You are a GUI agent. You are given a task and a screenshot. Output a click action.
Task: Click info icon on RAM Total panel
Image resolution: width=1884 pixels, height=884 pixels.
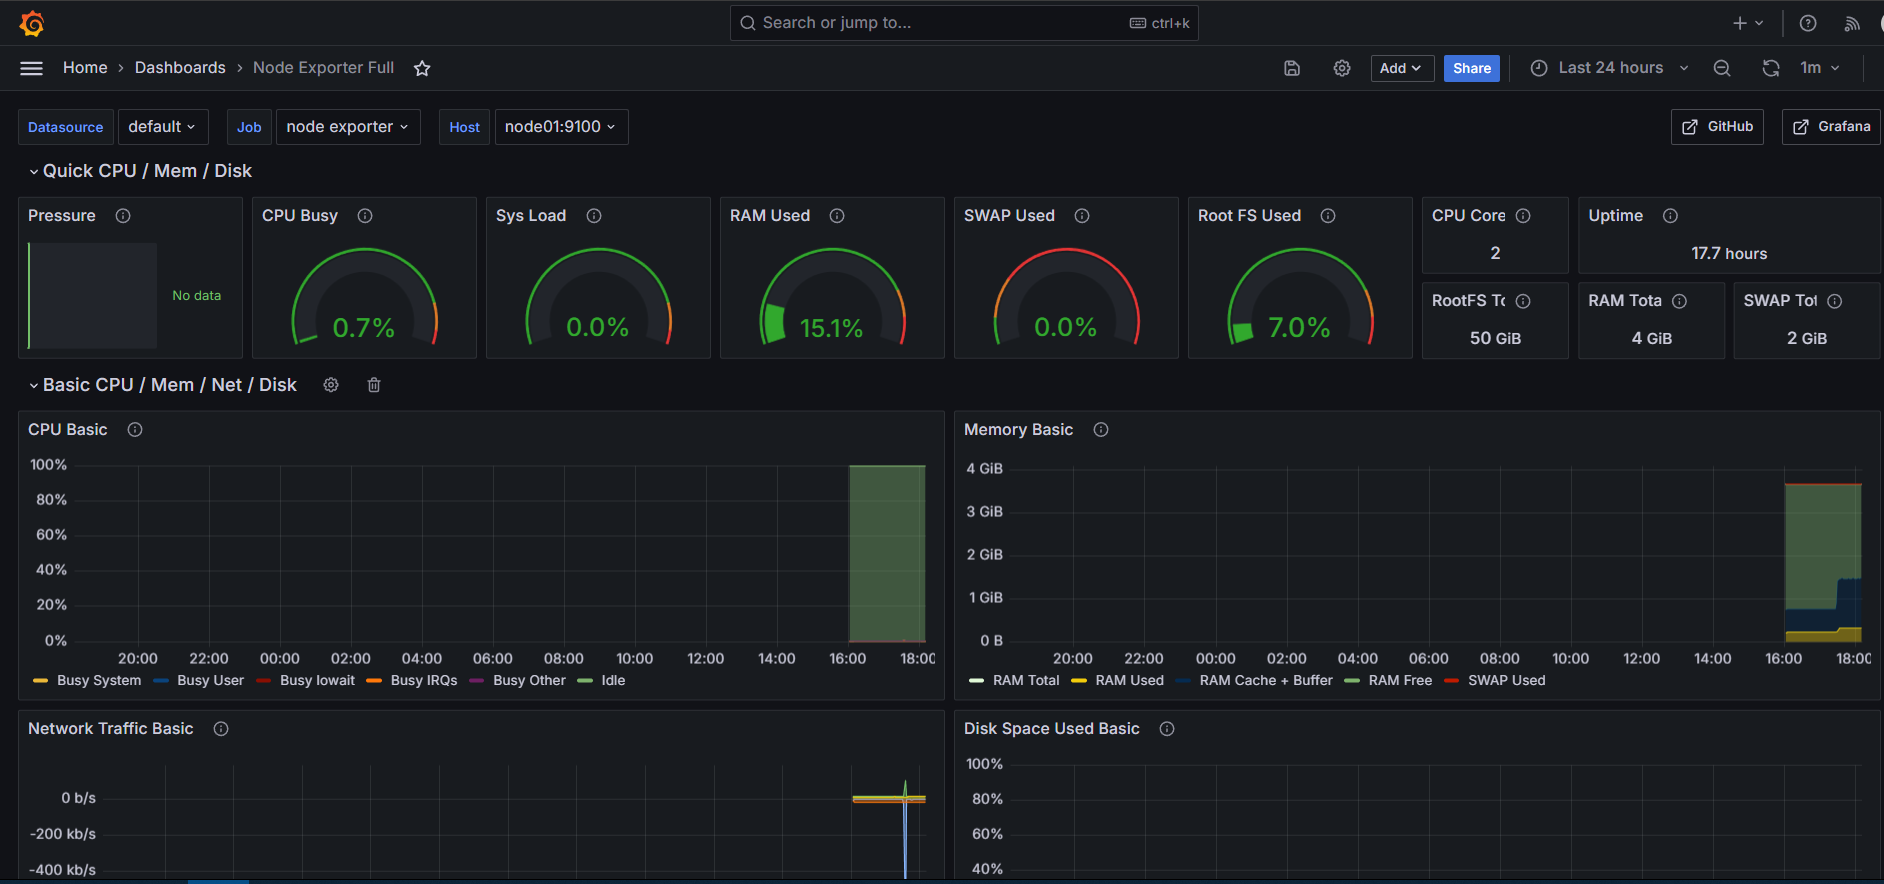point(1680,301)
